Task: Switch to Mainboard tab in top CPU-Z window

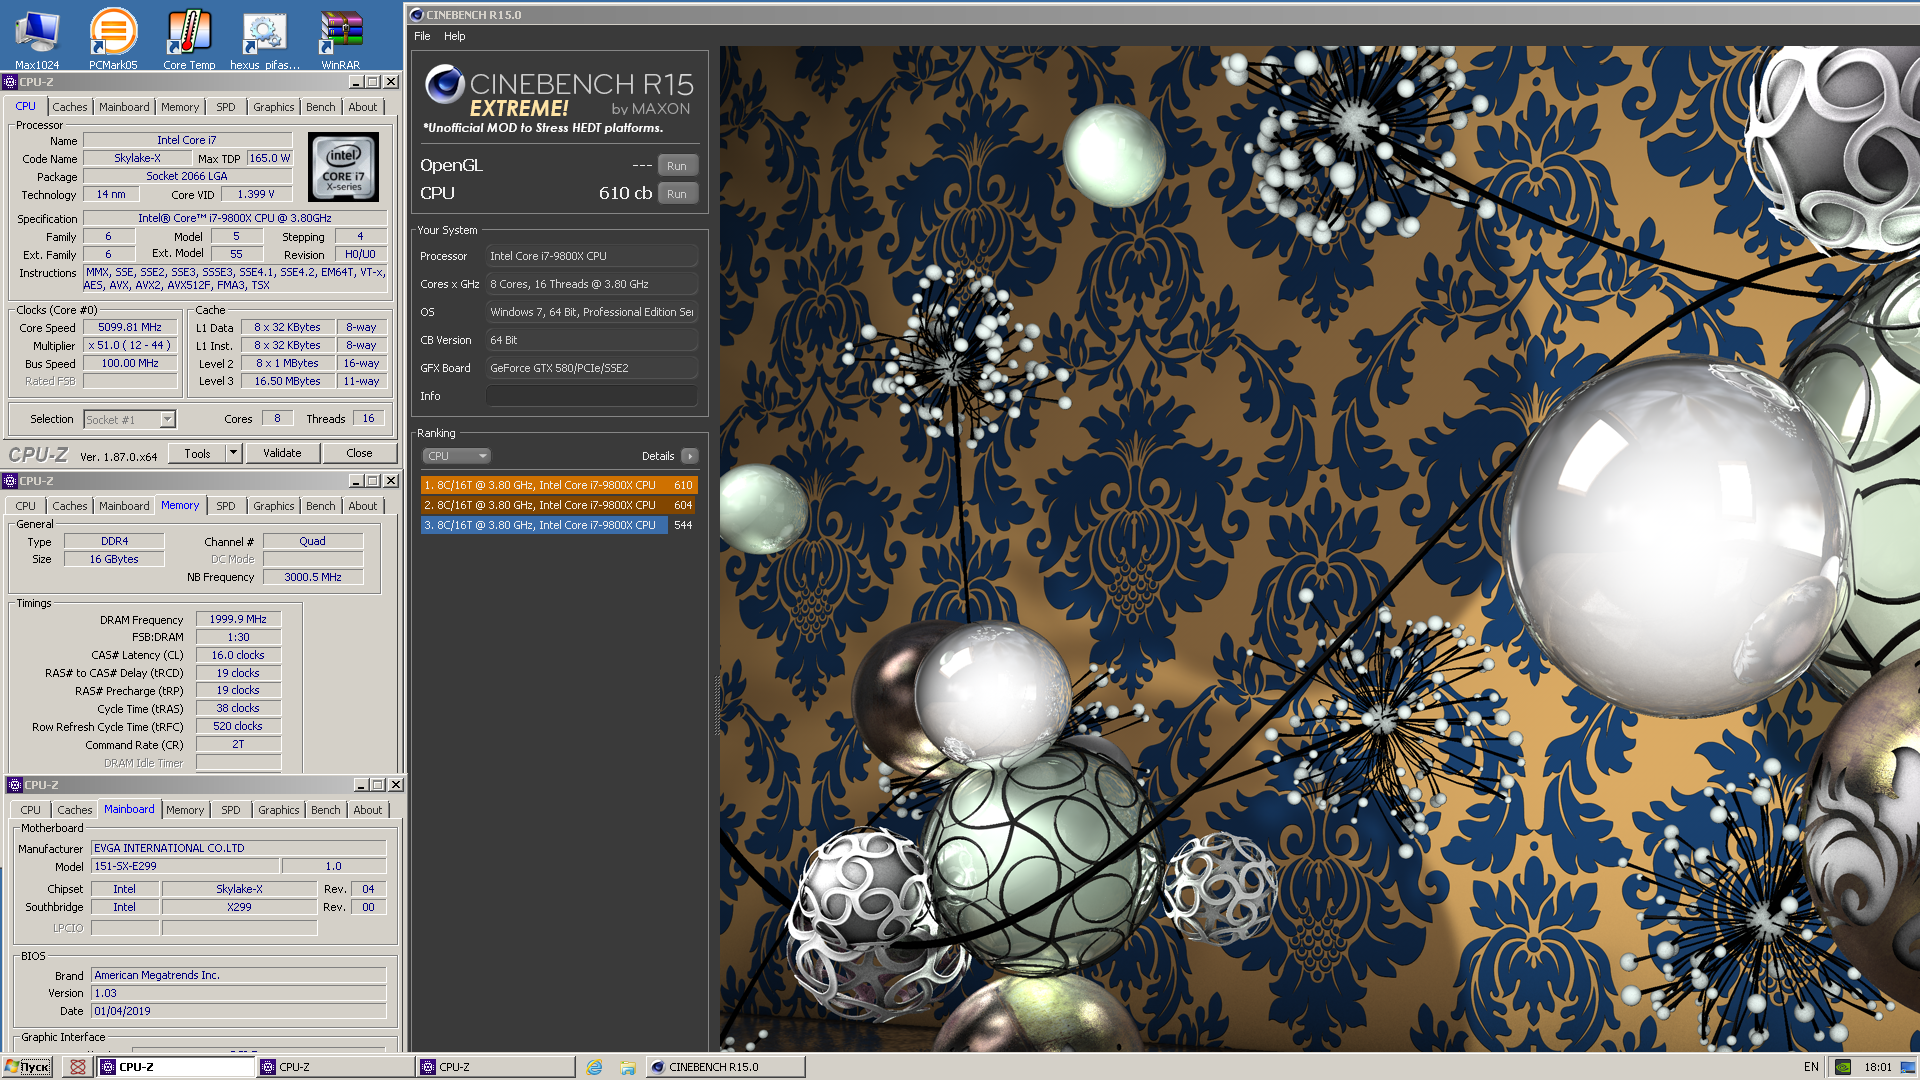Action: (x=124, y=107)
